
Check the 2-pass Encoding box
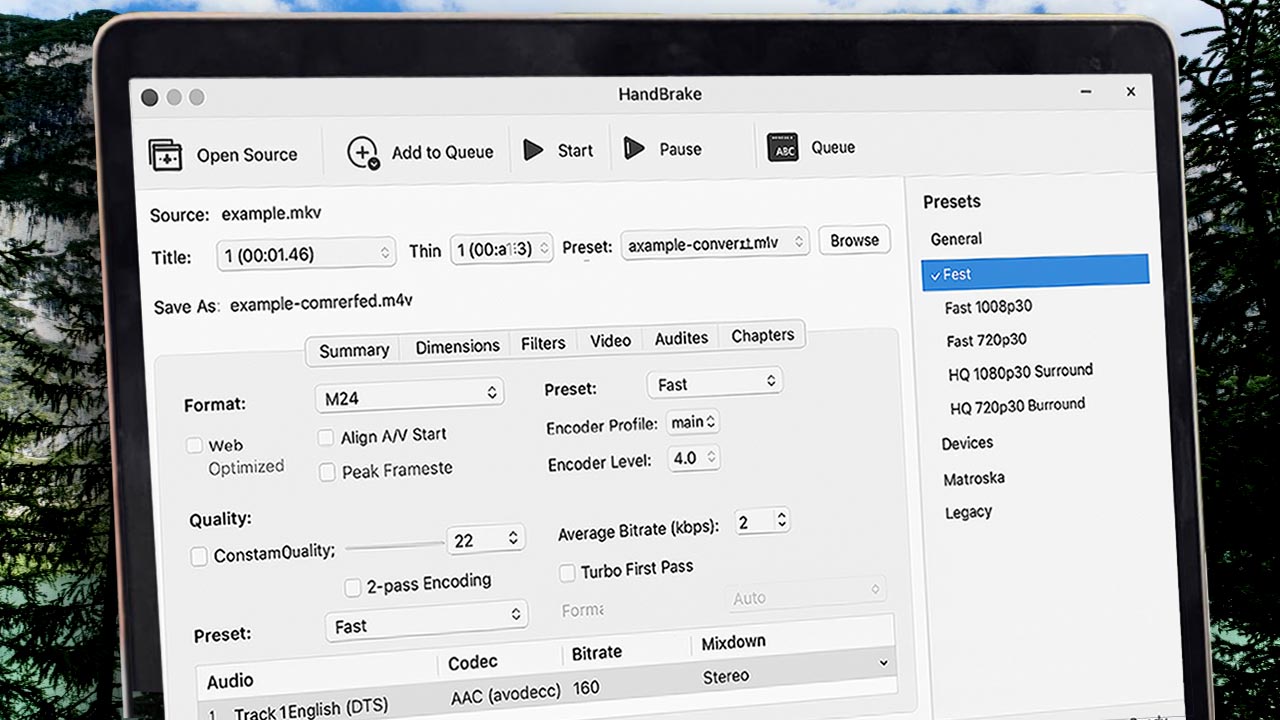click(353, 587)
